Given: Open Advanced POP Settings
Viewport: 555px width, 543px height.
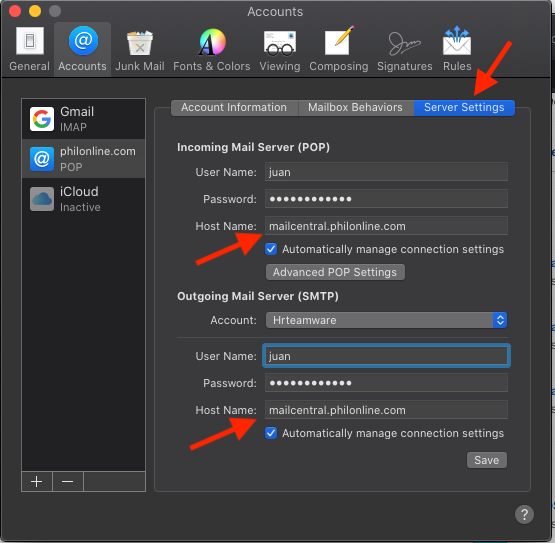Looking at the screenshot, I should [335, 272].
